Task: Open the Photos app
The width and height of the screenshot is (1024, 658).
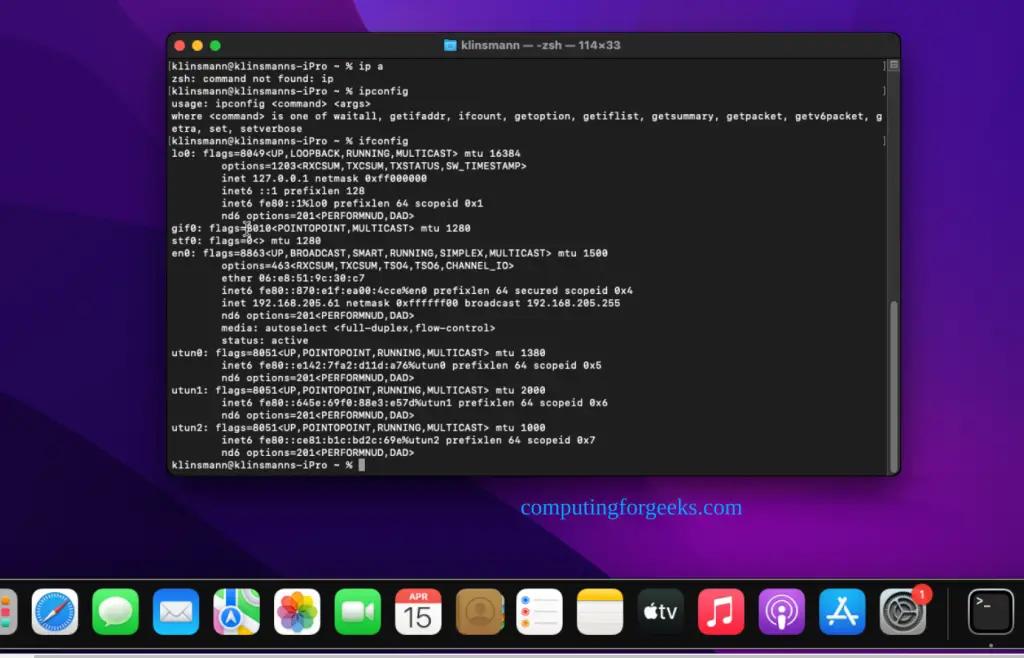Action: point(297,612)
